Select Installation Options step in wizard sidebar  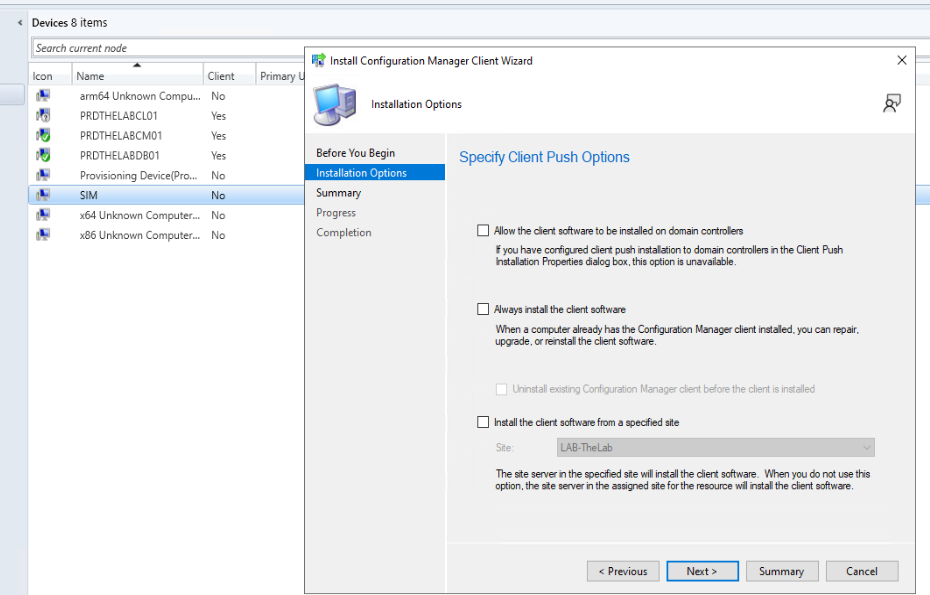point(374,173)
